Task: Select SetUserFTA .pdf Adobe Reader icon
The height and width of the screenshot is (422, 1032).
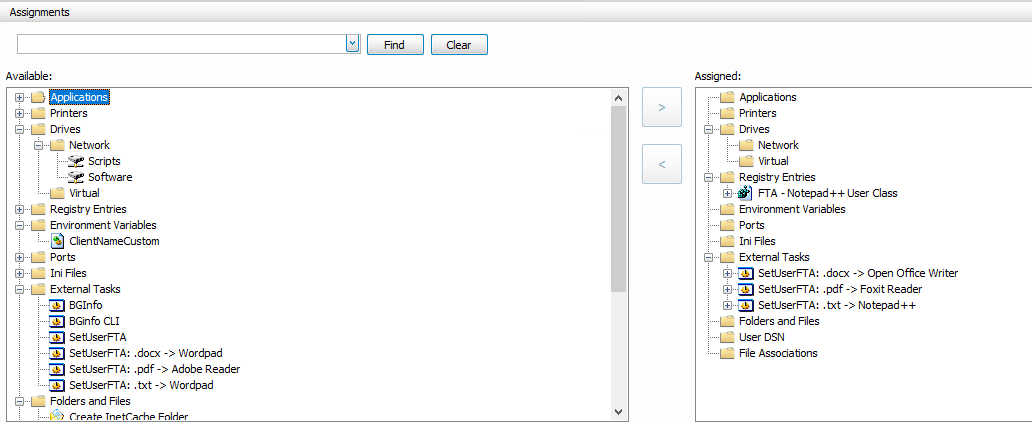Action: point(57,369)
